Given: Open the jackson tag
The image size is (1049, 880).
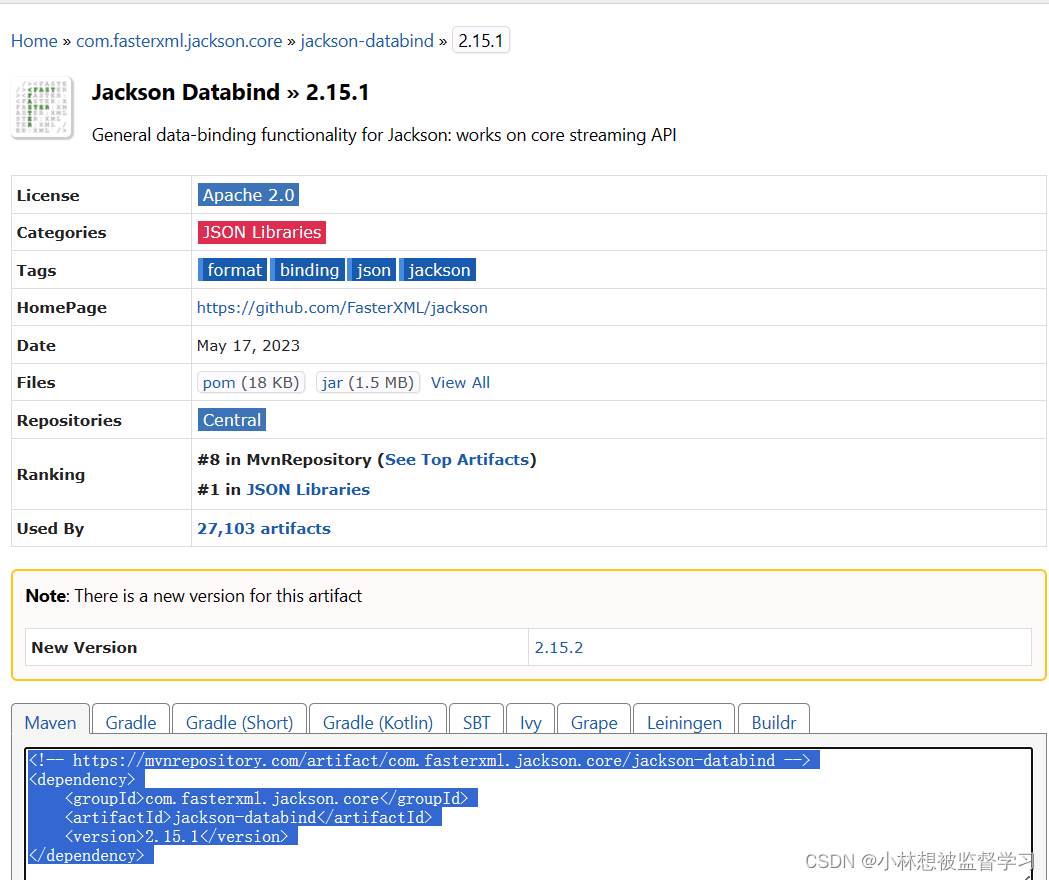Looking at the screenshot, I should click(x=437, y=269).
